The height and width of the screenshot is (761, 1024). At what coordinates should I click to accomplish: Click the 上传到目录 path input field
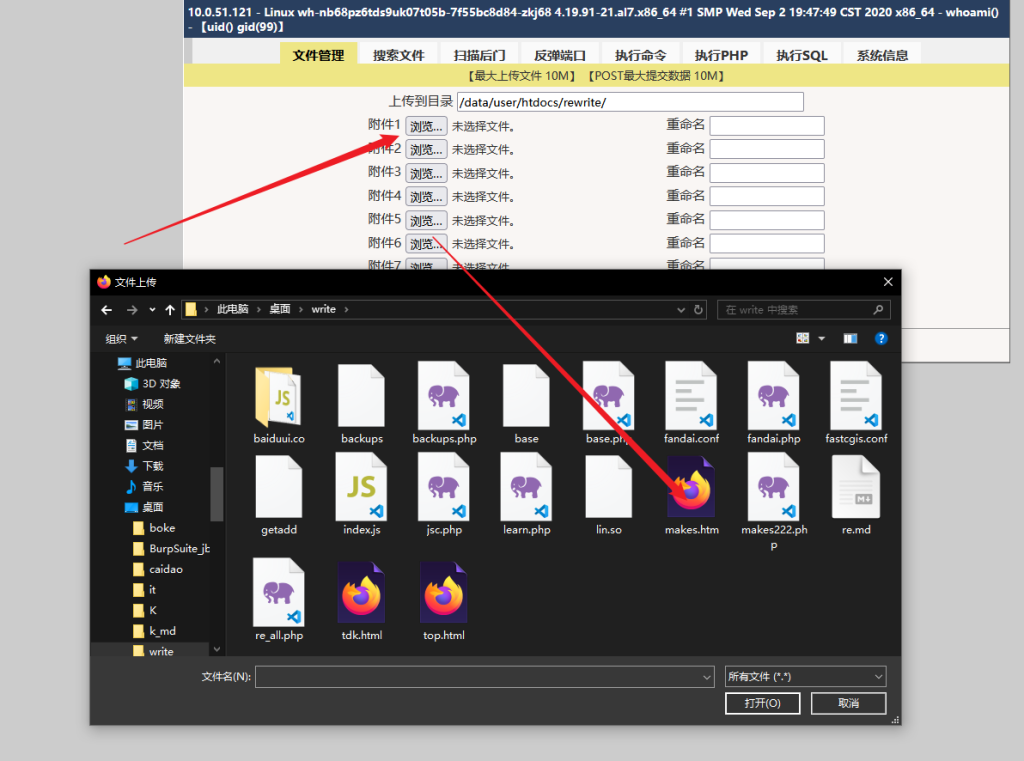click(630, 102)
